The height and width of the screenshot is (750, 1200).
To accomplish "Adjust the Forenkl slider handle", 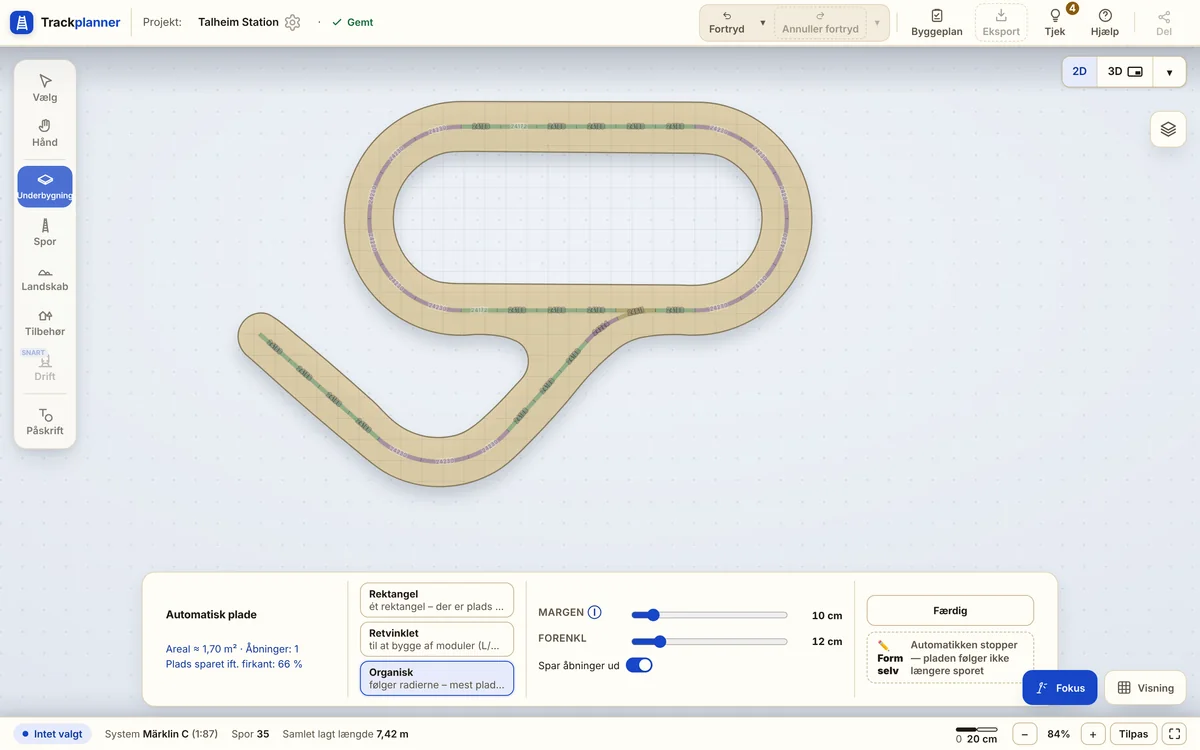I will [x=659, y=641].
